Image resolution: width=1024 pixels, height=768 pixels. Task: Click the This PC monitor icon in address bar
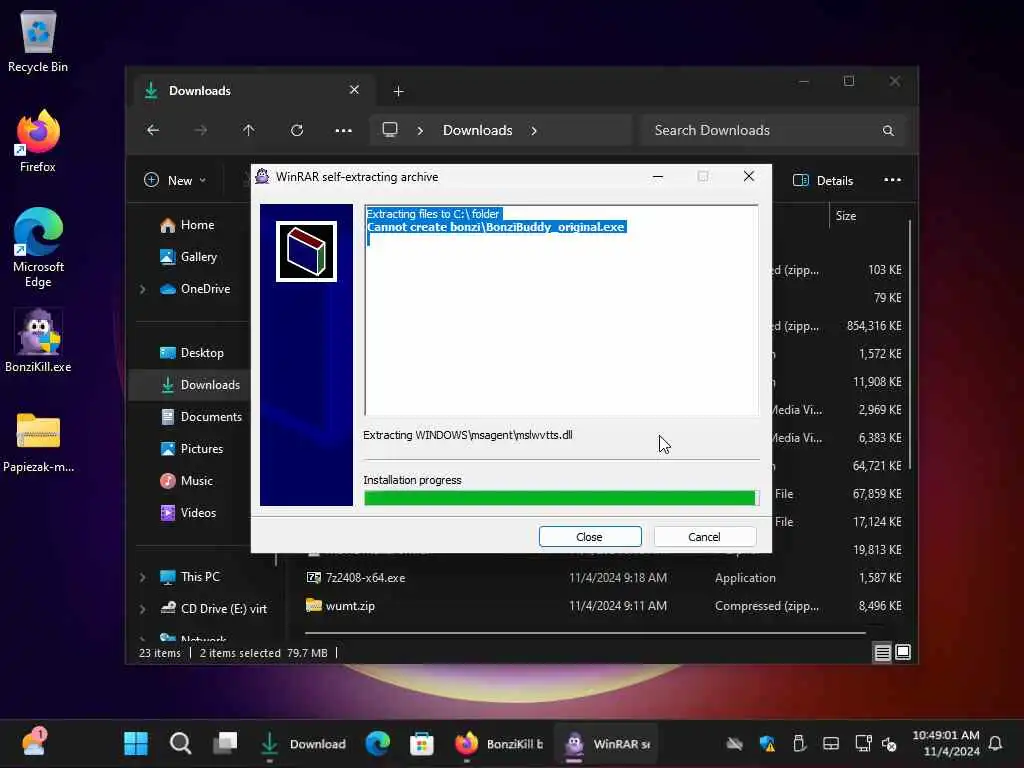tap(390, 129)
